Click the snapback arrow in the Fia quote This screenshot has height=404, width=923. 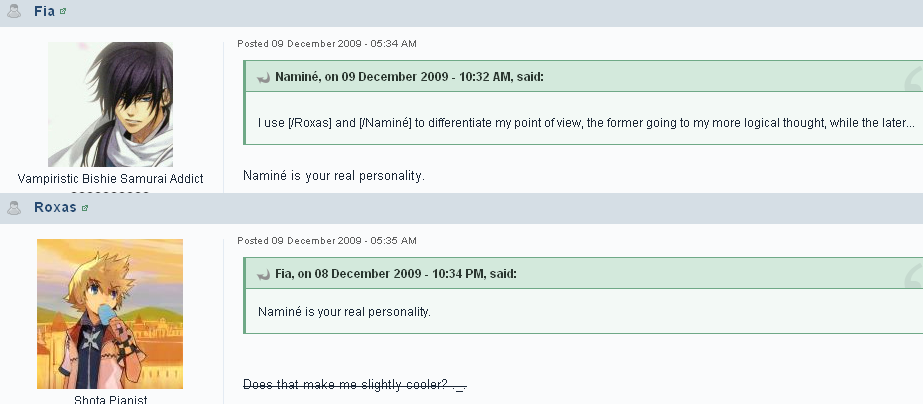263,274
